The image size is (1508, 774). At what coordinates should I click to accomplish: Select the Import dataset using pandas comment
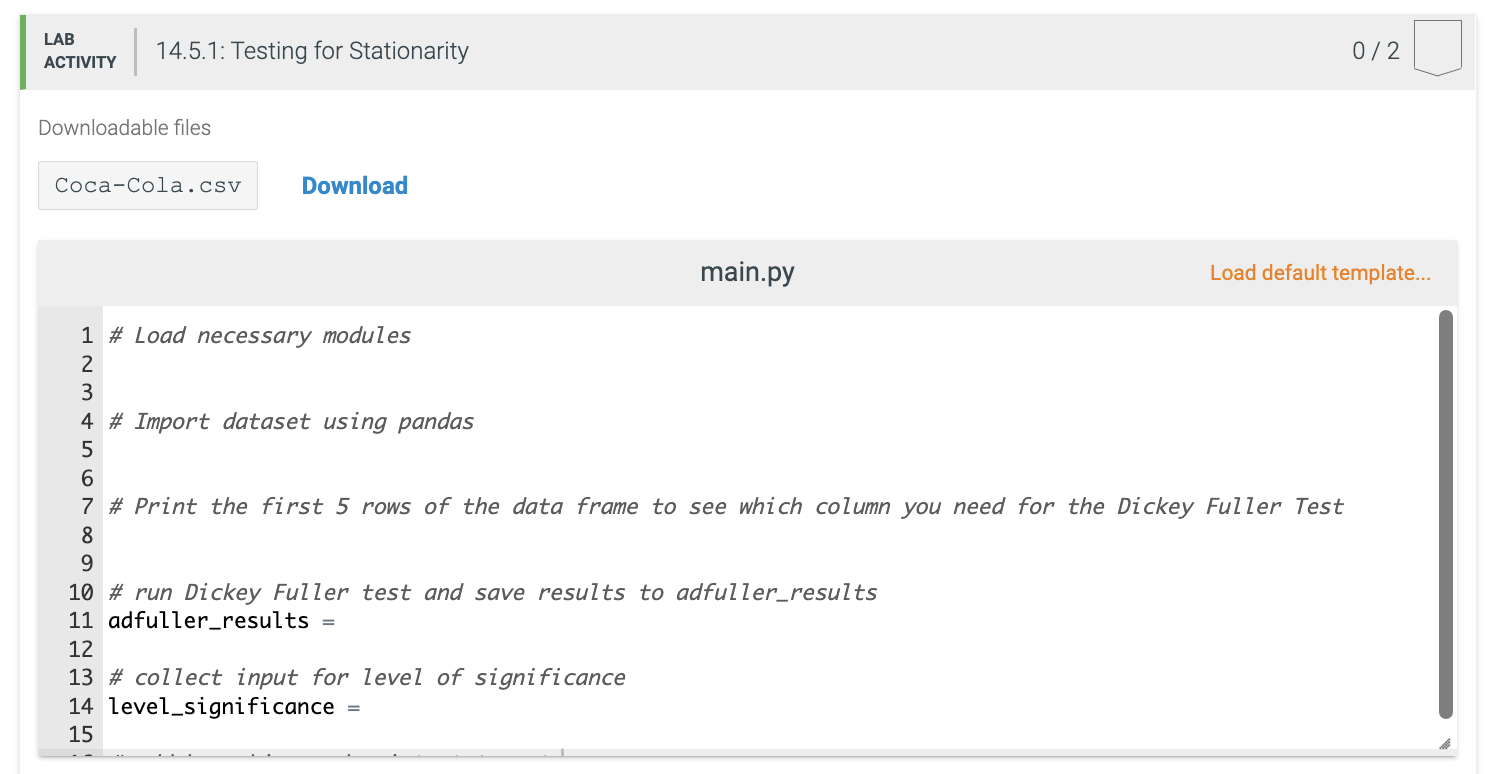pyautogui.click(x=291, y=421)
